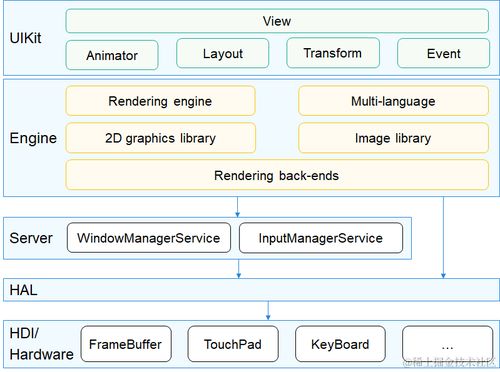500x372 pixels.
Task: Click the WindowManagerService box
Action: click(149, 238)
